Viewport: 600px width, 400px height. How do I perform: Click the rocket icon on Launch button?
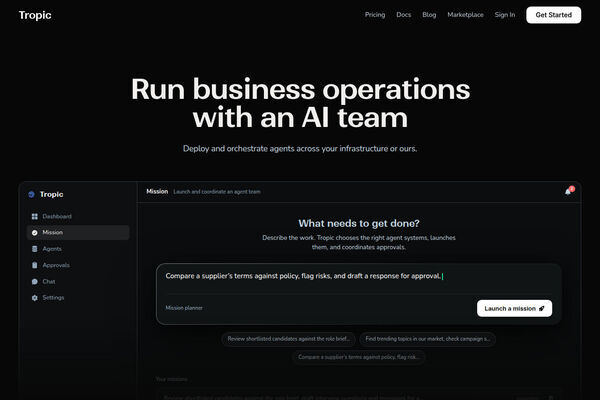click(x=541, y=309)
